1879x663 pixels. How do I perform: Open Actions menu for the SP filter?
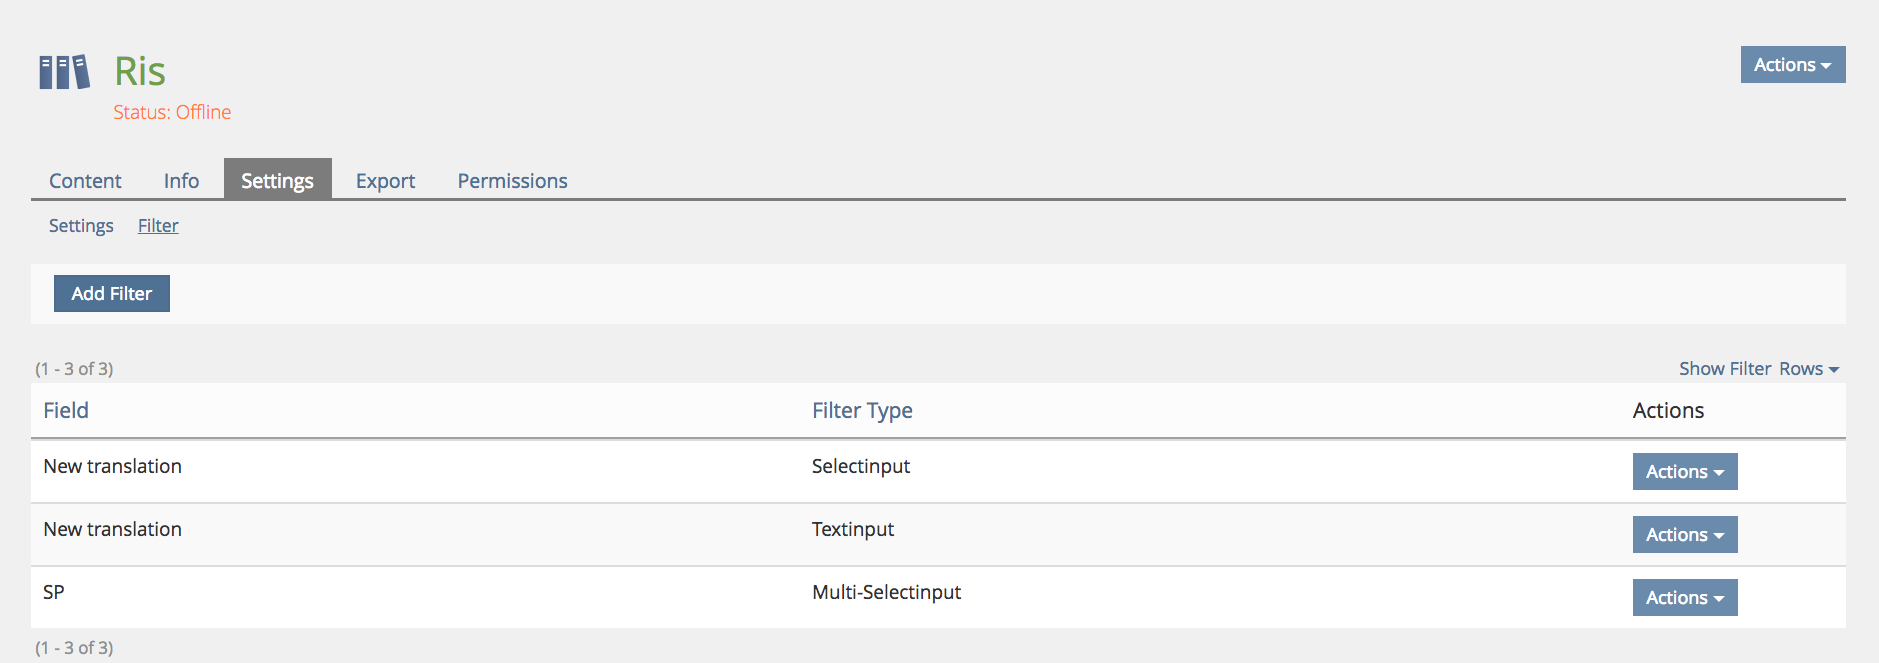click(x=1684, y=598)
